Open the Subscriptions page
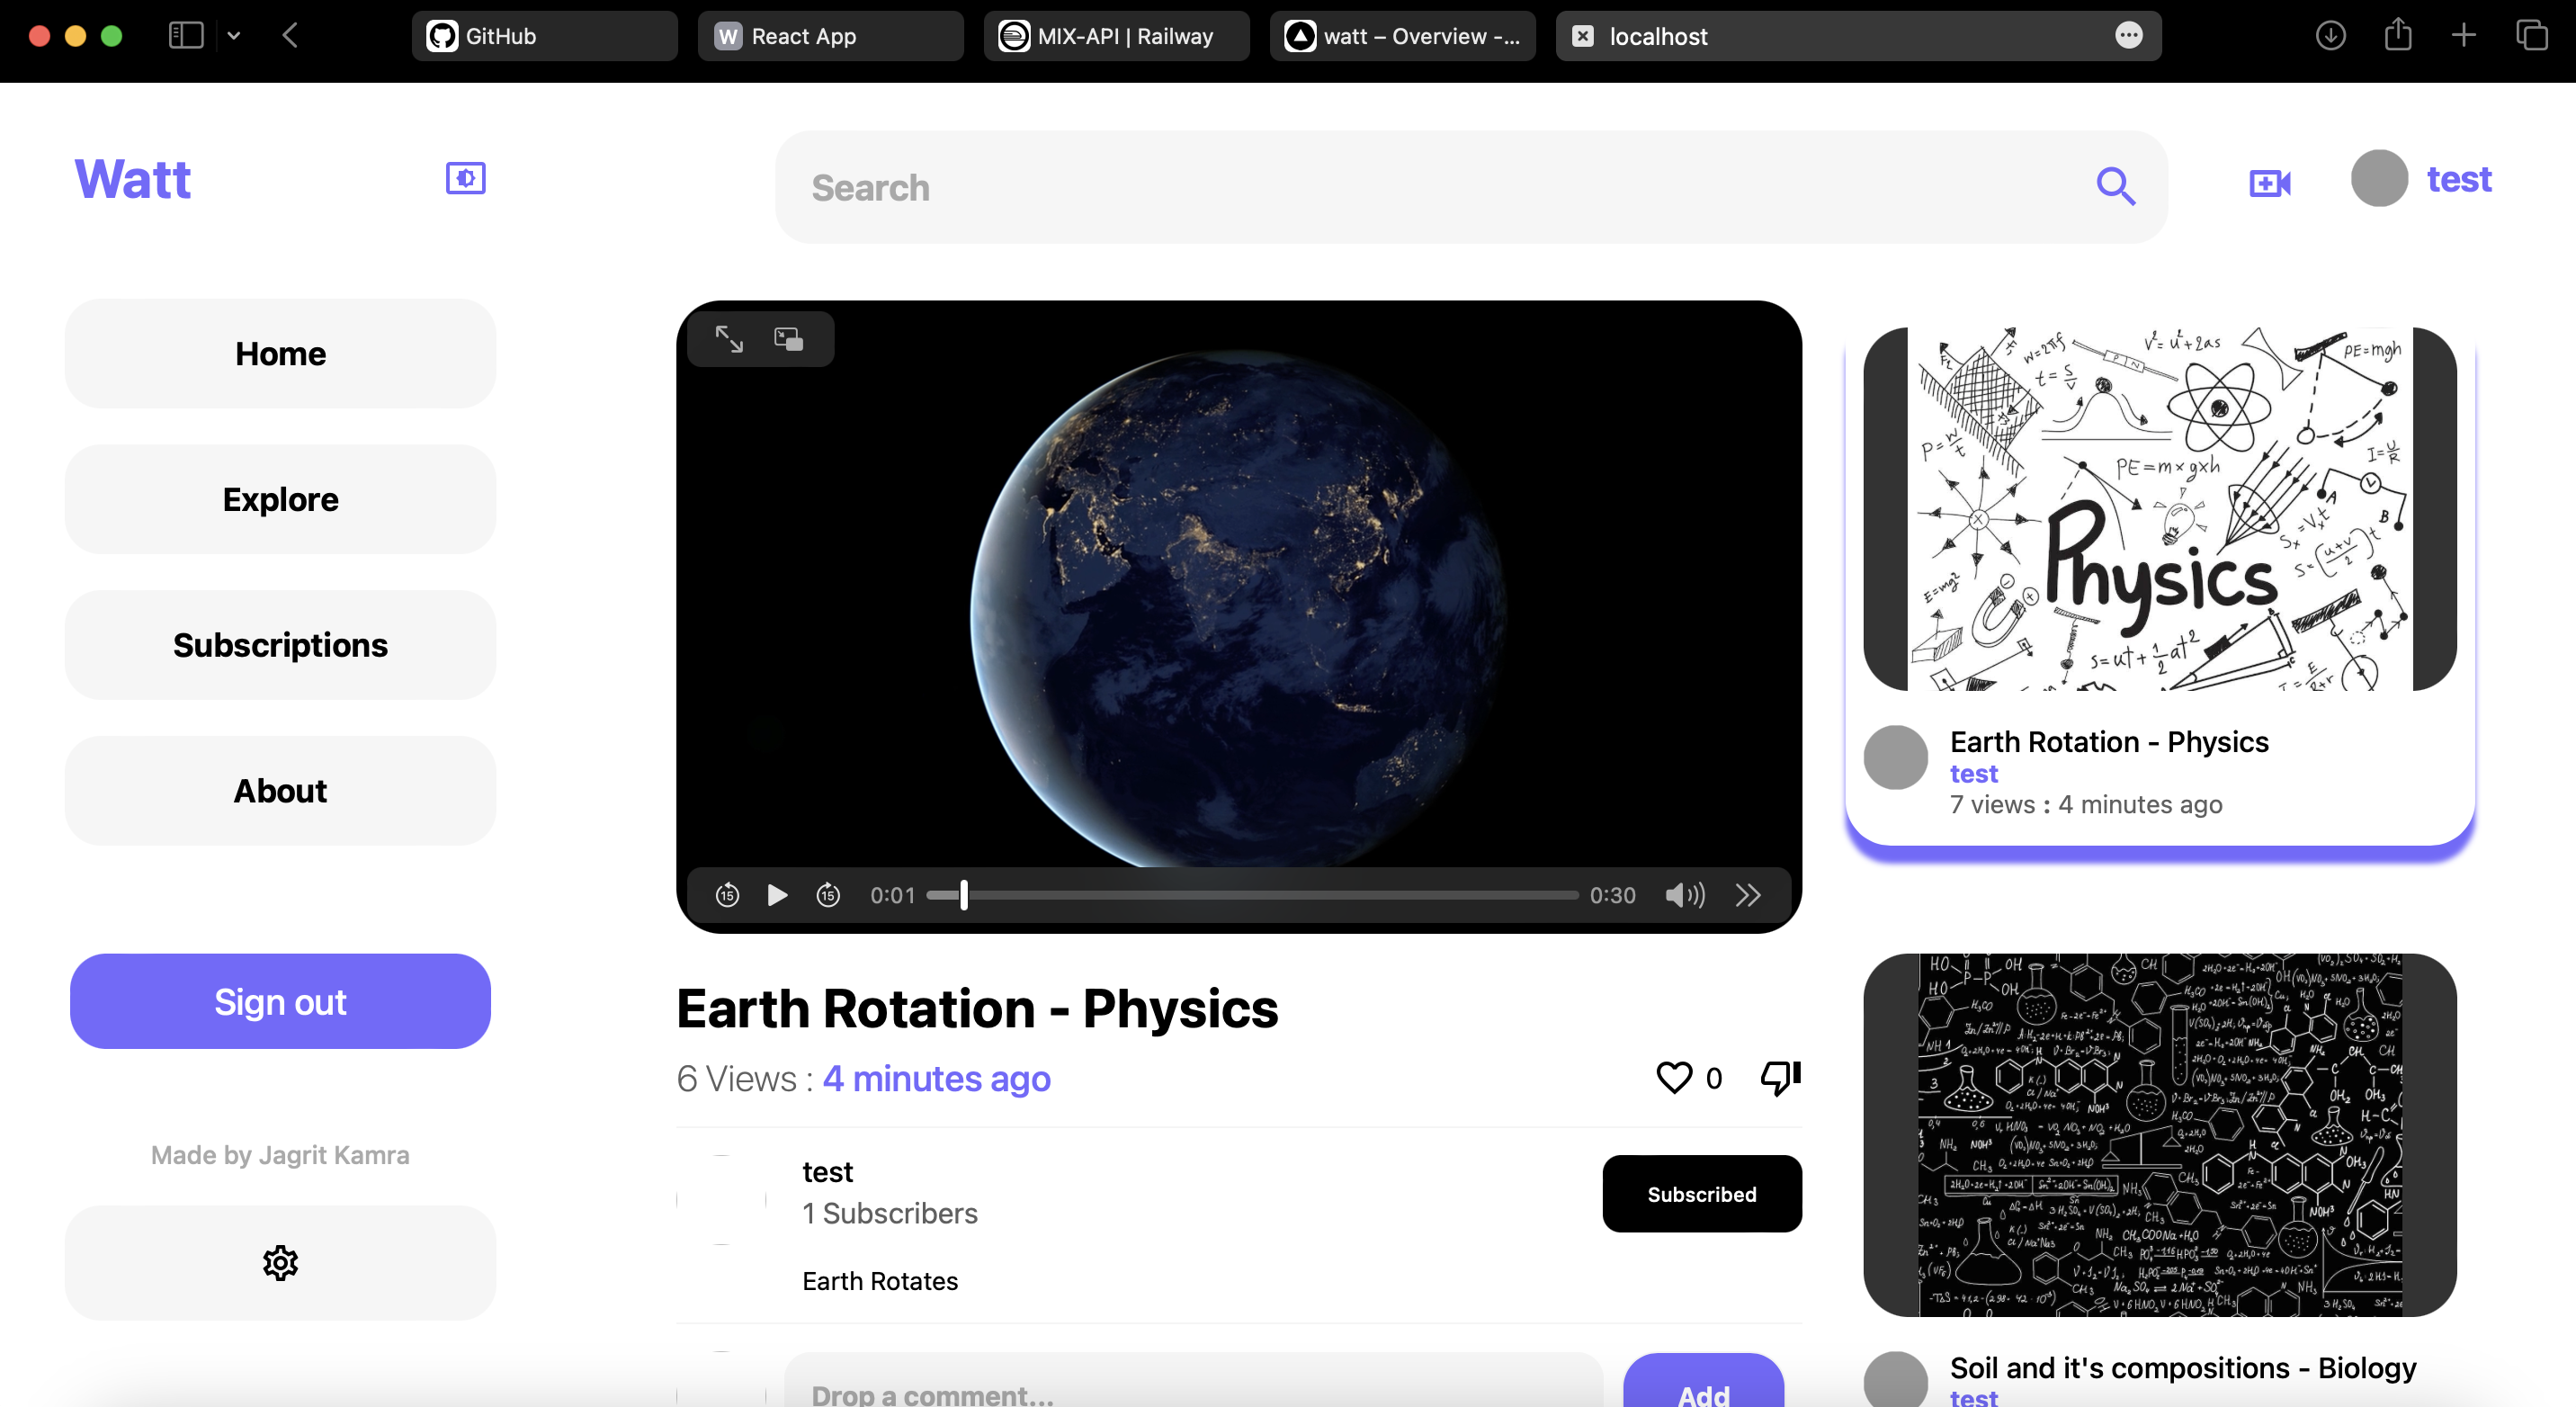This screenshot has width=2576, height=1407. (x=279, y=645)
